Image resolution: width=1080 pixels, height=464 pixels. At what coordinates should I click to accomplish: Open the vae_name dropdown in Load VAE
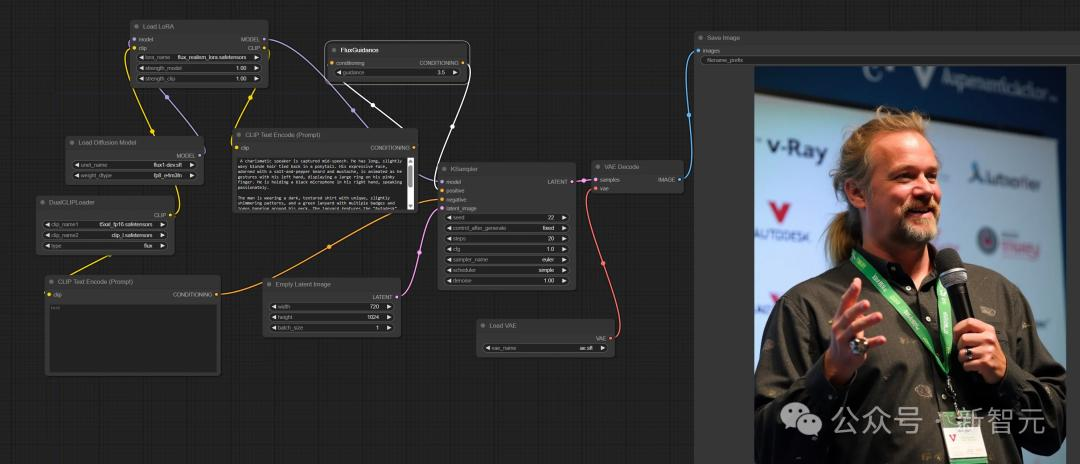545,348
